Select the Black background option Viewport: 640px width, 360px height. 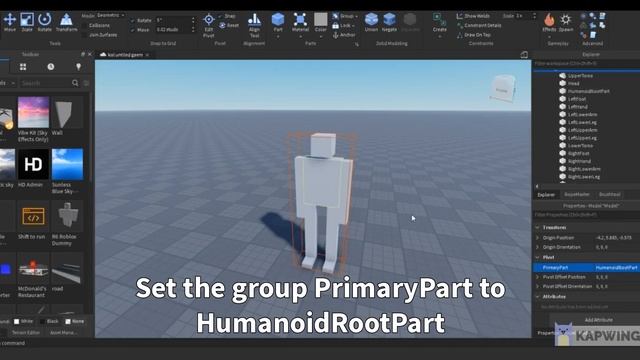point(42,322)
